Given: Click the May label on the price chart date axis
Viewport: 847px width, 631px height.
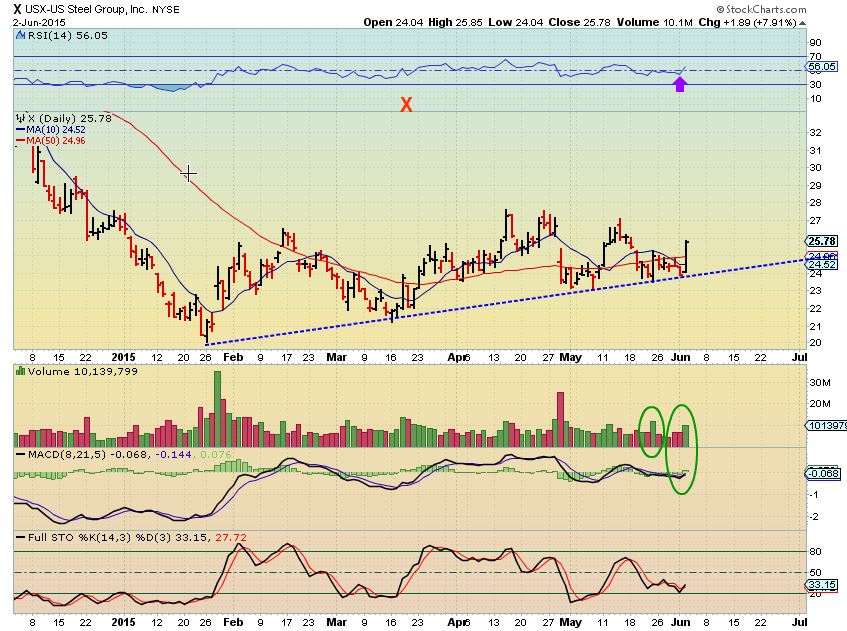Looking at the screenshot, I should (x=570, y=357).
